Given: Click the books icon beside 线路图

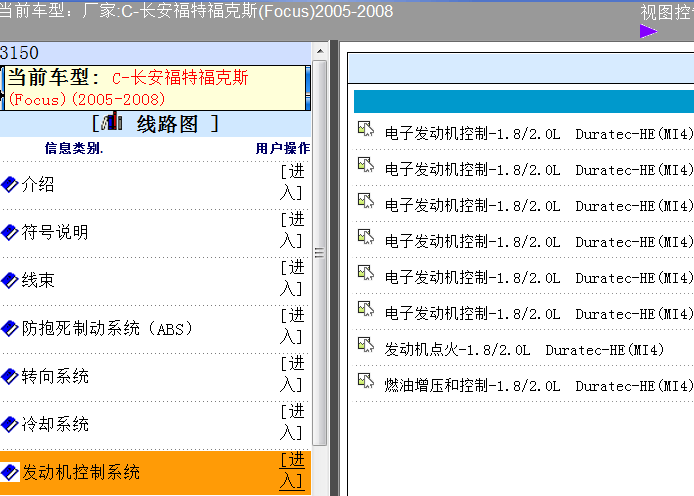Looking at the screenshot, I should 112,121.
